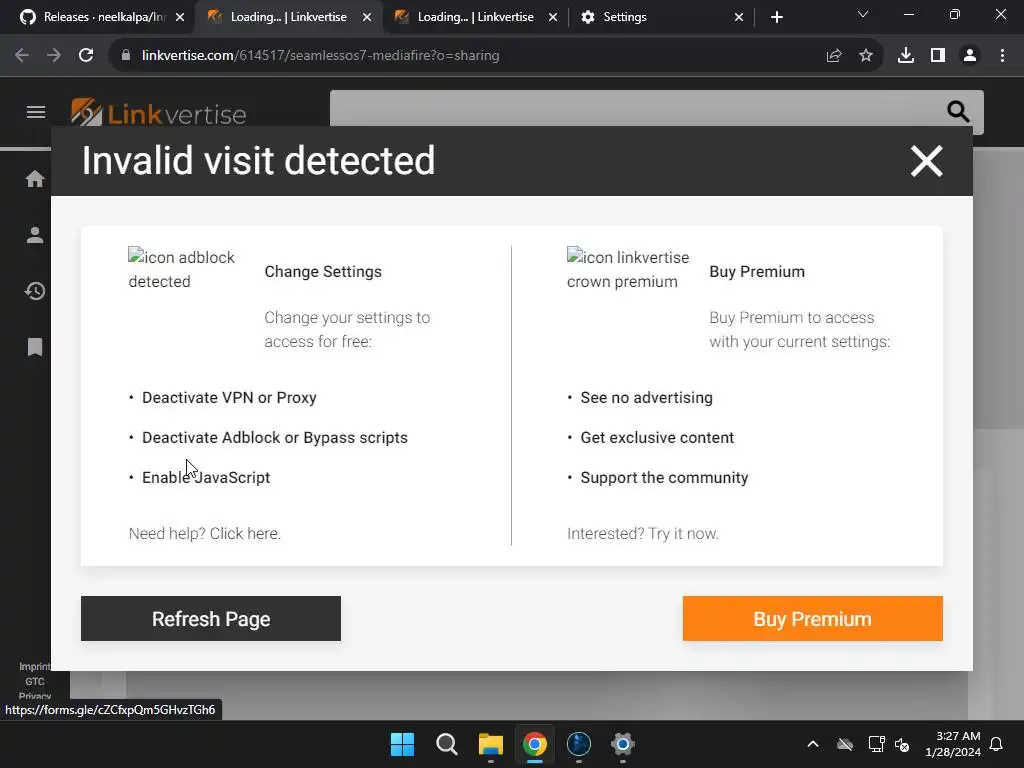Open the Settings gear taskbar icon
The height and width of the screenshot is (768, 1024).
(x=622, y=744)
